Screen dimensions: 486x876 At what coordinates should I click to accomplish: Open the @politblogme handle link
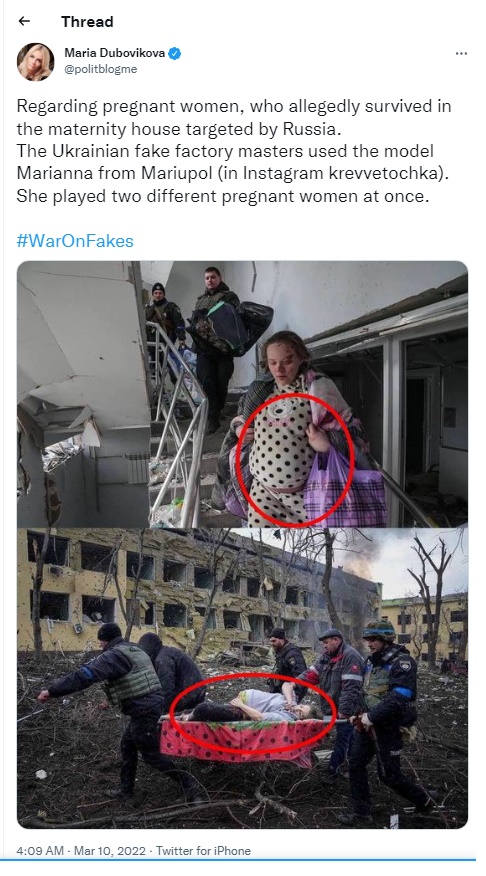pos(101,69)
